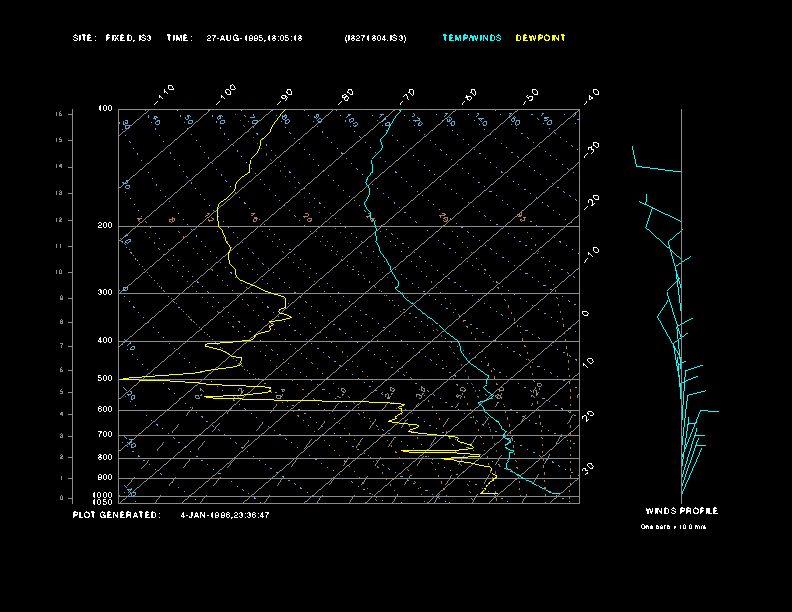This screenshot has height=612, width=792.
Task: Click the TEMP/WINDS legend label
Action: [x=472, y=38]
